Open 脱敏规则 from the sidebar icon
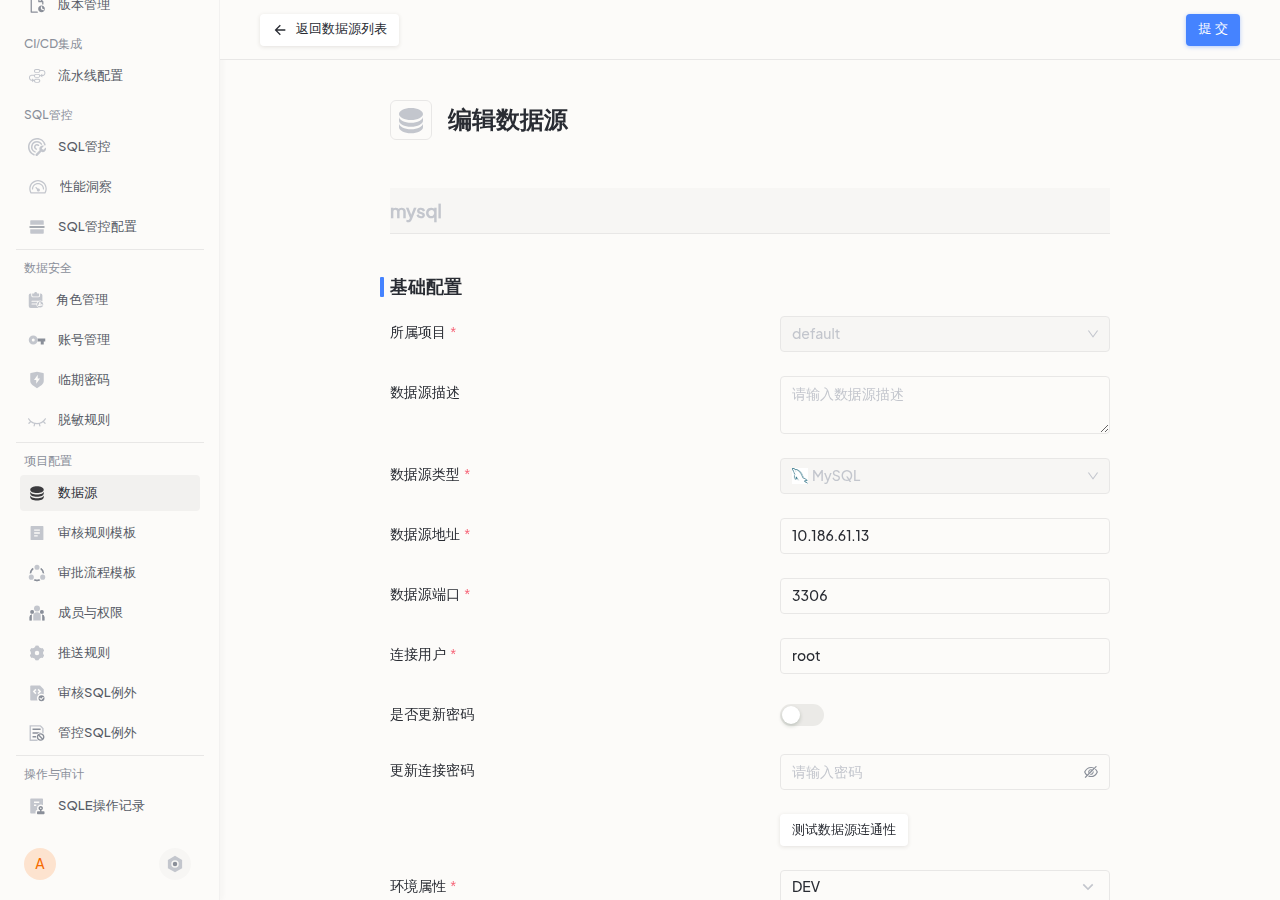The height and width of the screenshot is (900, 1280). click(36, 420)
